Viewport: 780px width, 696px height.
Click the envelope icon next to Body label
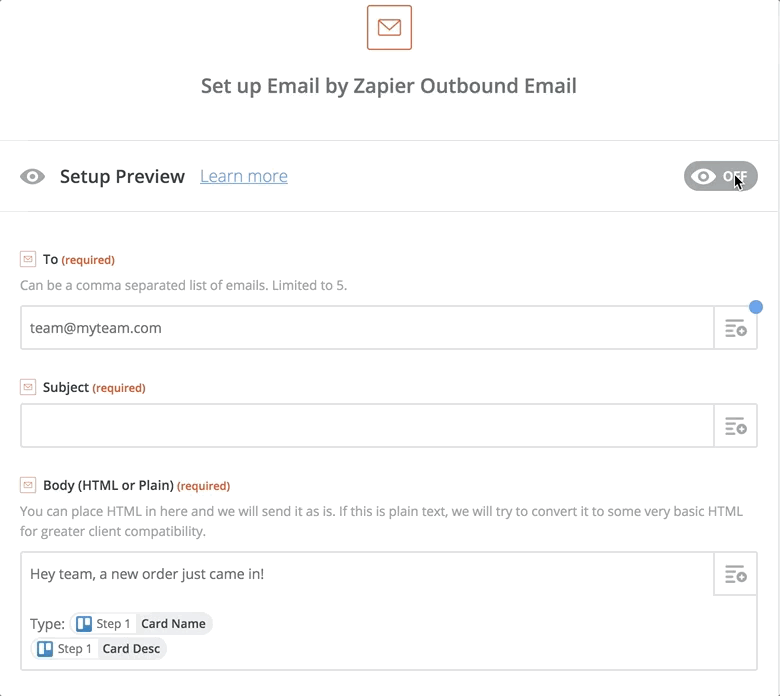pos(28,485)
